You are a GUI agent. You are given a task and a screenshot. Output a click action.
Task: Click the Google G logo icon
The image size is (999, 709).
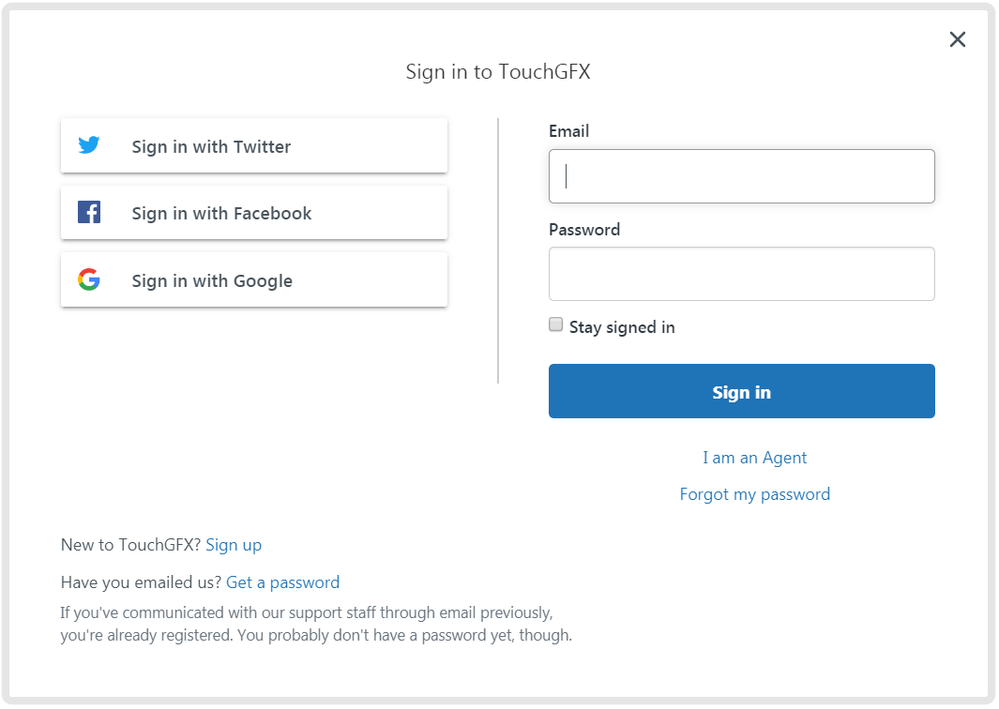coord(89,280)
